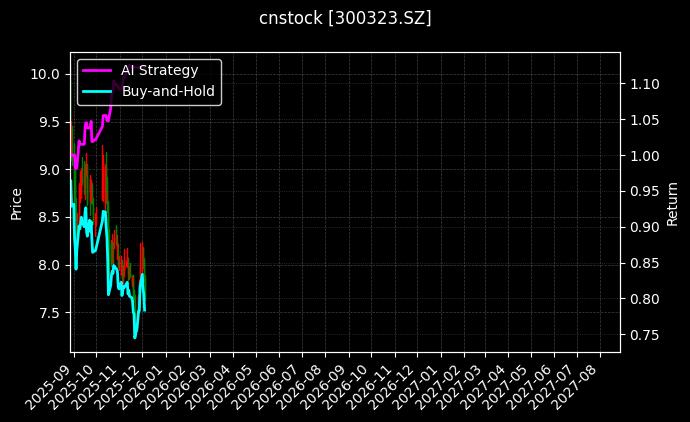Click the cyan Buy-and-Hold legend line
This screenshot has width=690, height=422.
point(98,90)
